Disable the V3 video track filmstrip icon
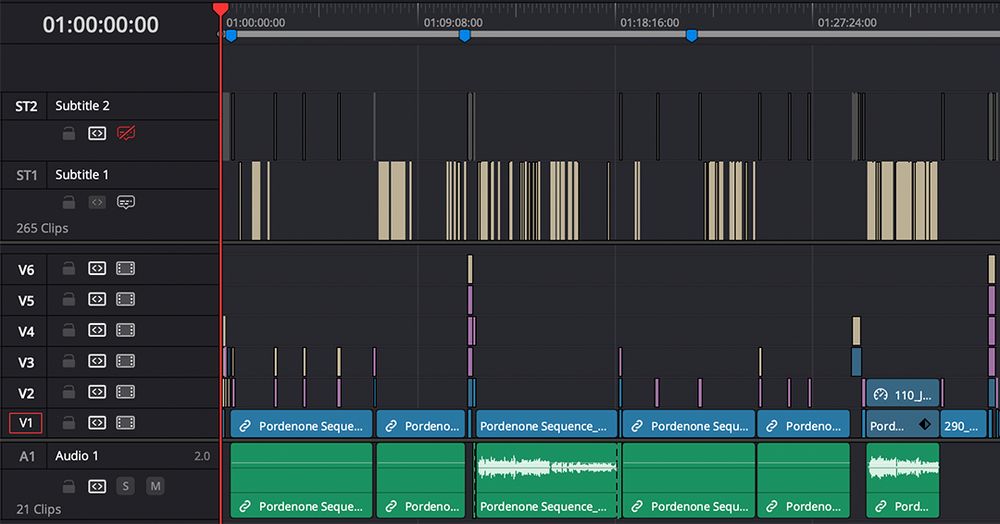Image resolution: width=1000 pixels, height=524 pixels. (126, 361)
